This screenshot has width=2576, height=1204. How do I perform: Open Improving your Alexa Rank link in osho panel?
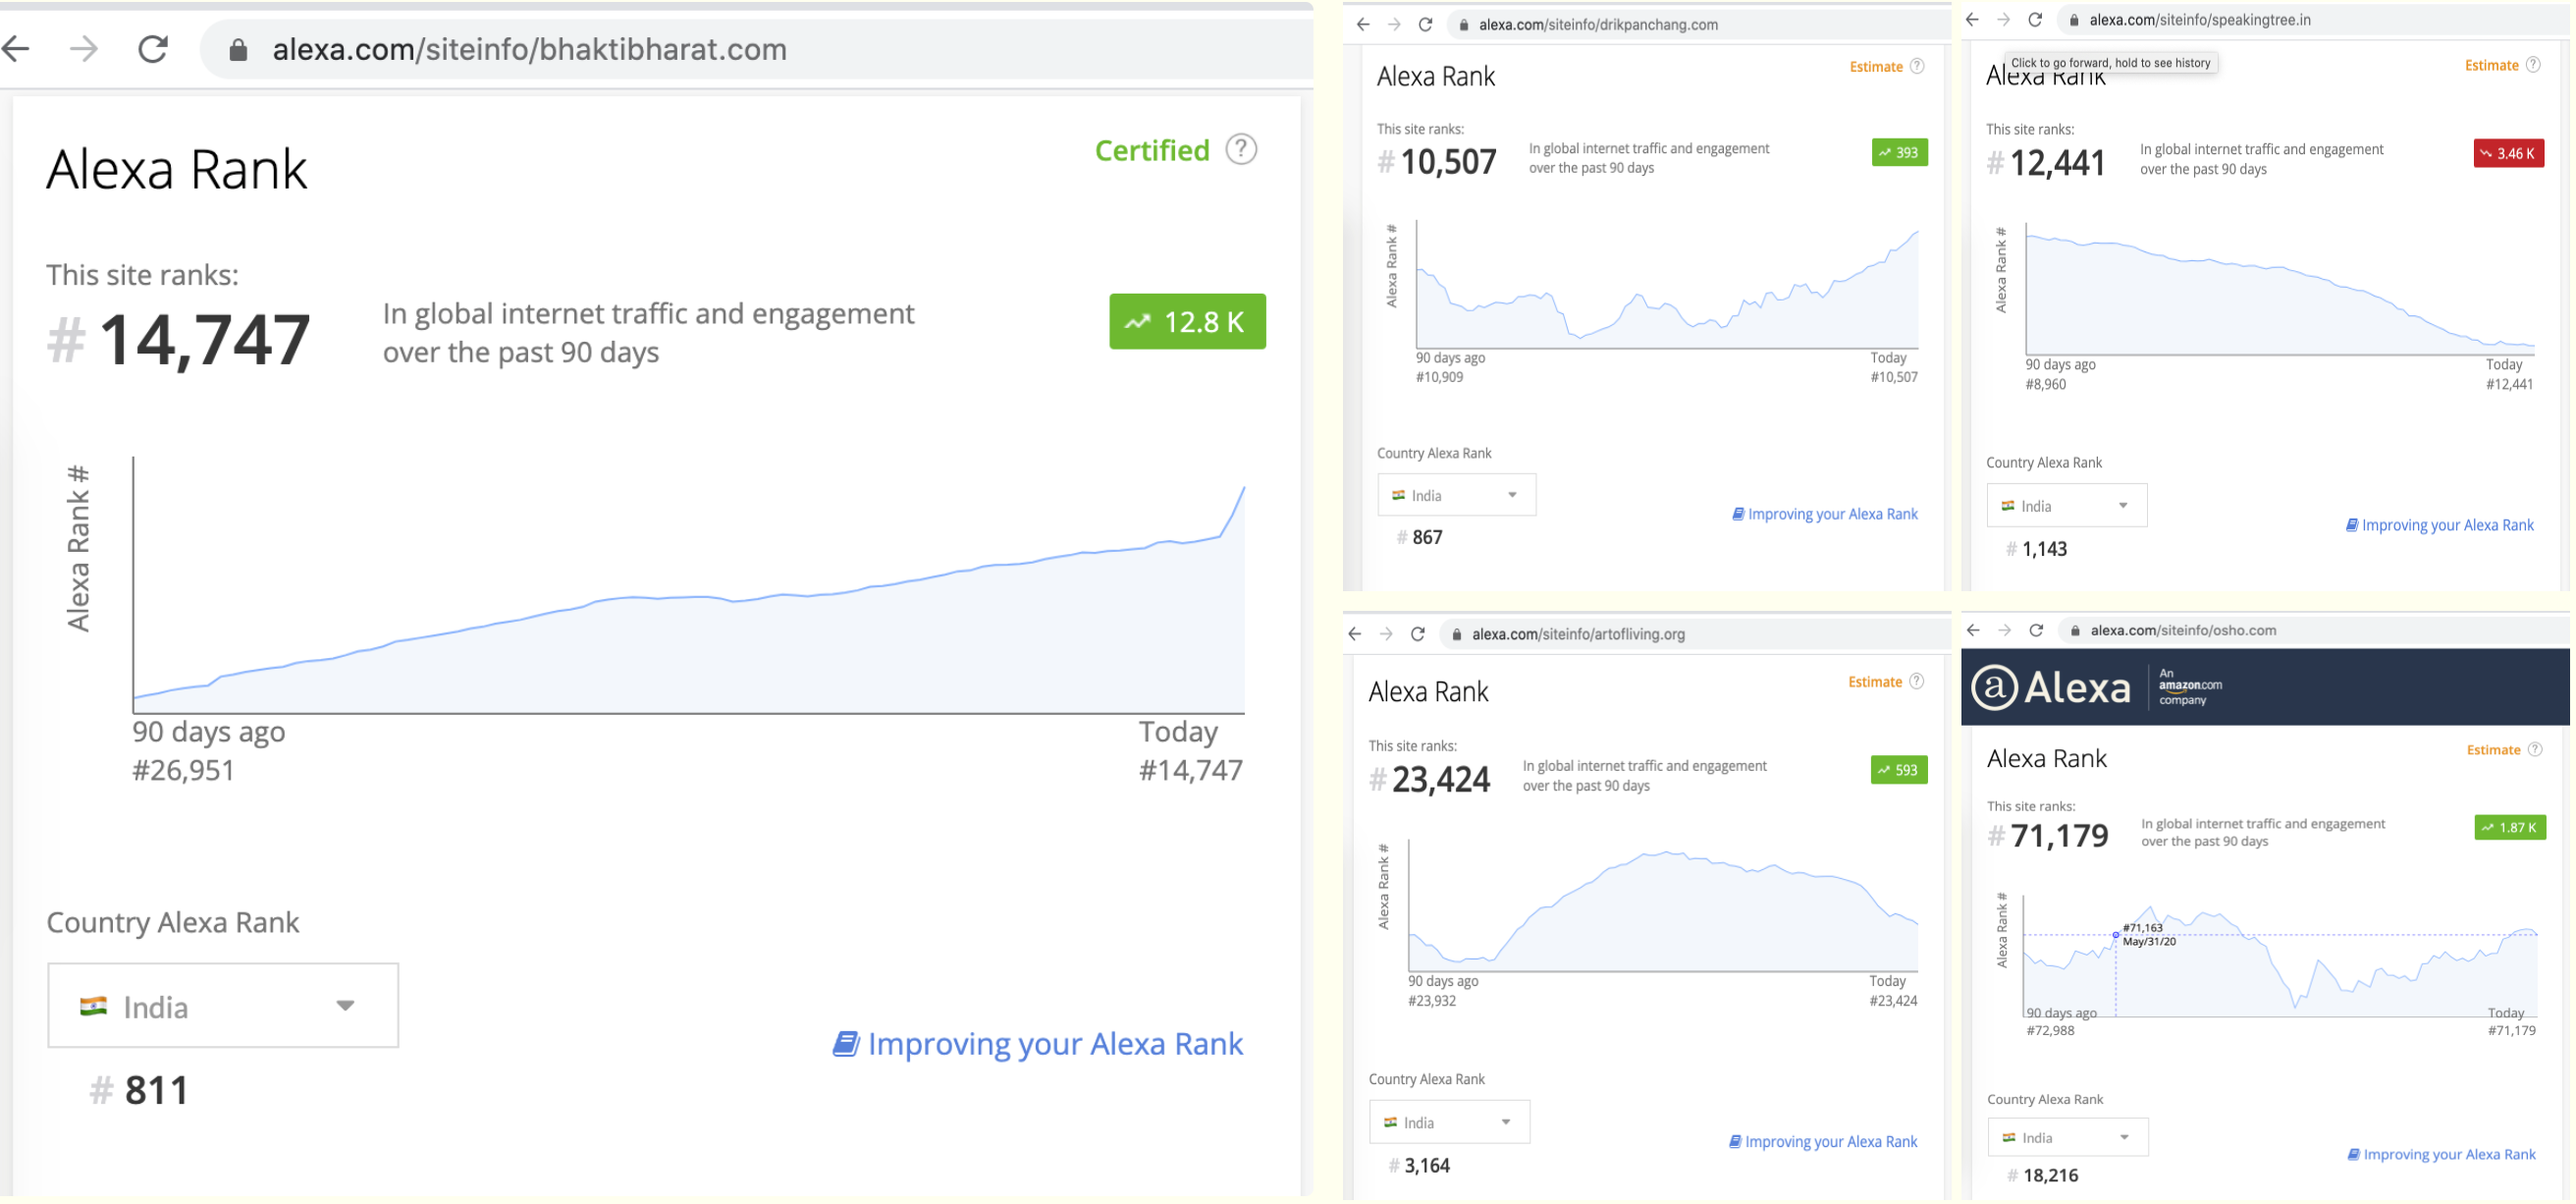2442,1154
